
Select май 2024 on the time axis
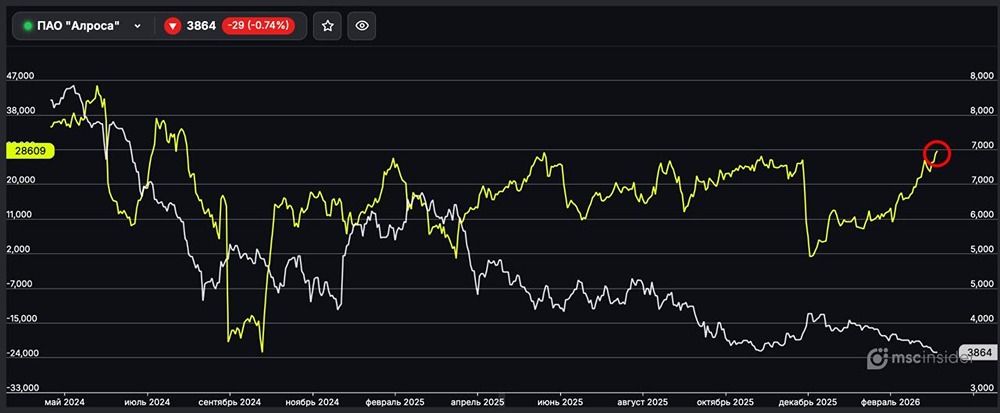[x=65, y=401]
